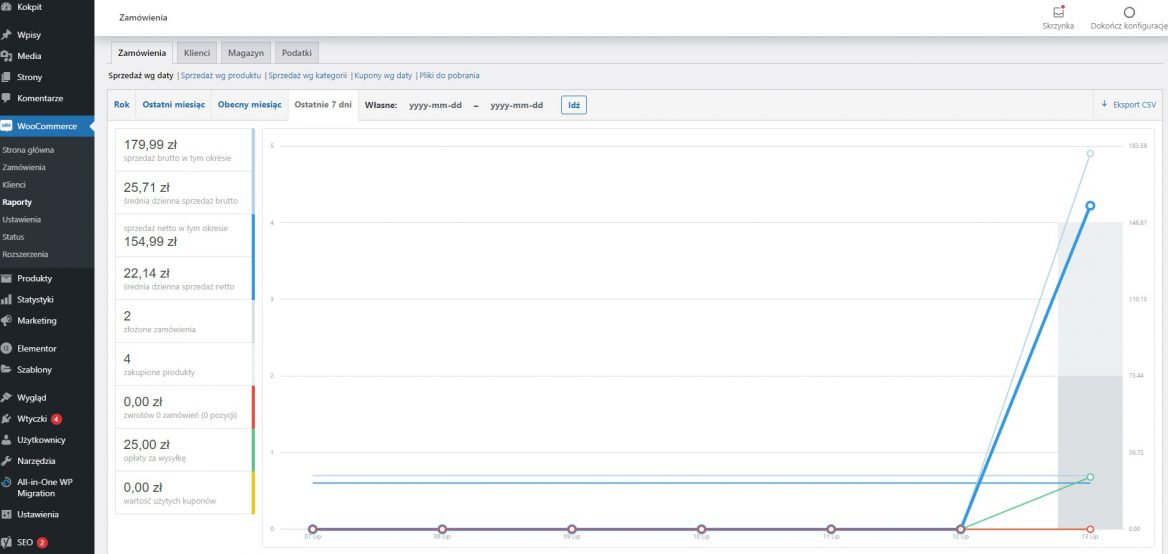Click the 2 złożone zamówienia legend item
1168x554 pixels.
(185, 321)
